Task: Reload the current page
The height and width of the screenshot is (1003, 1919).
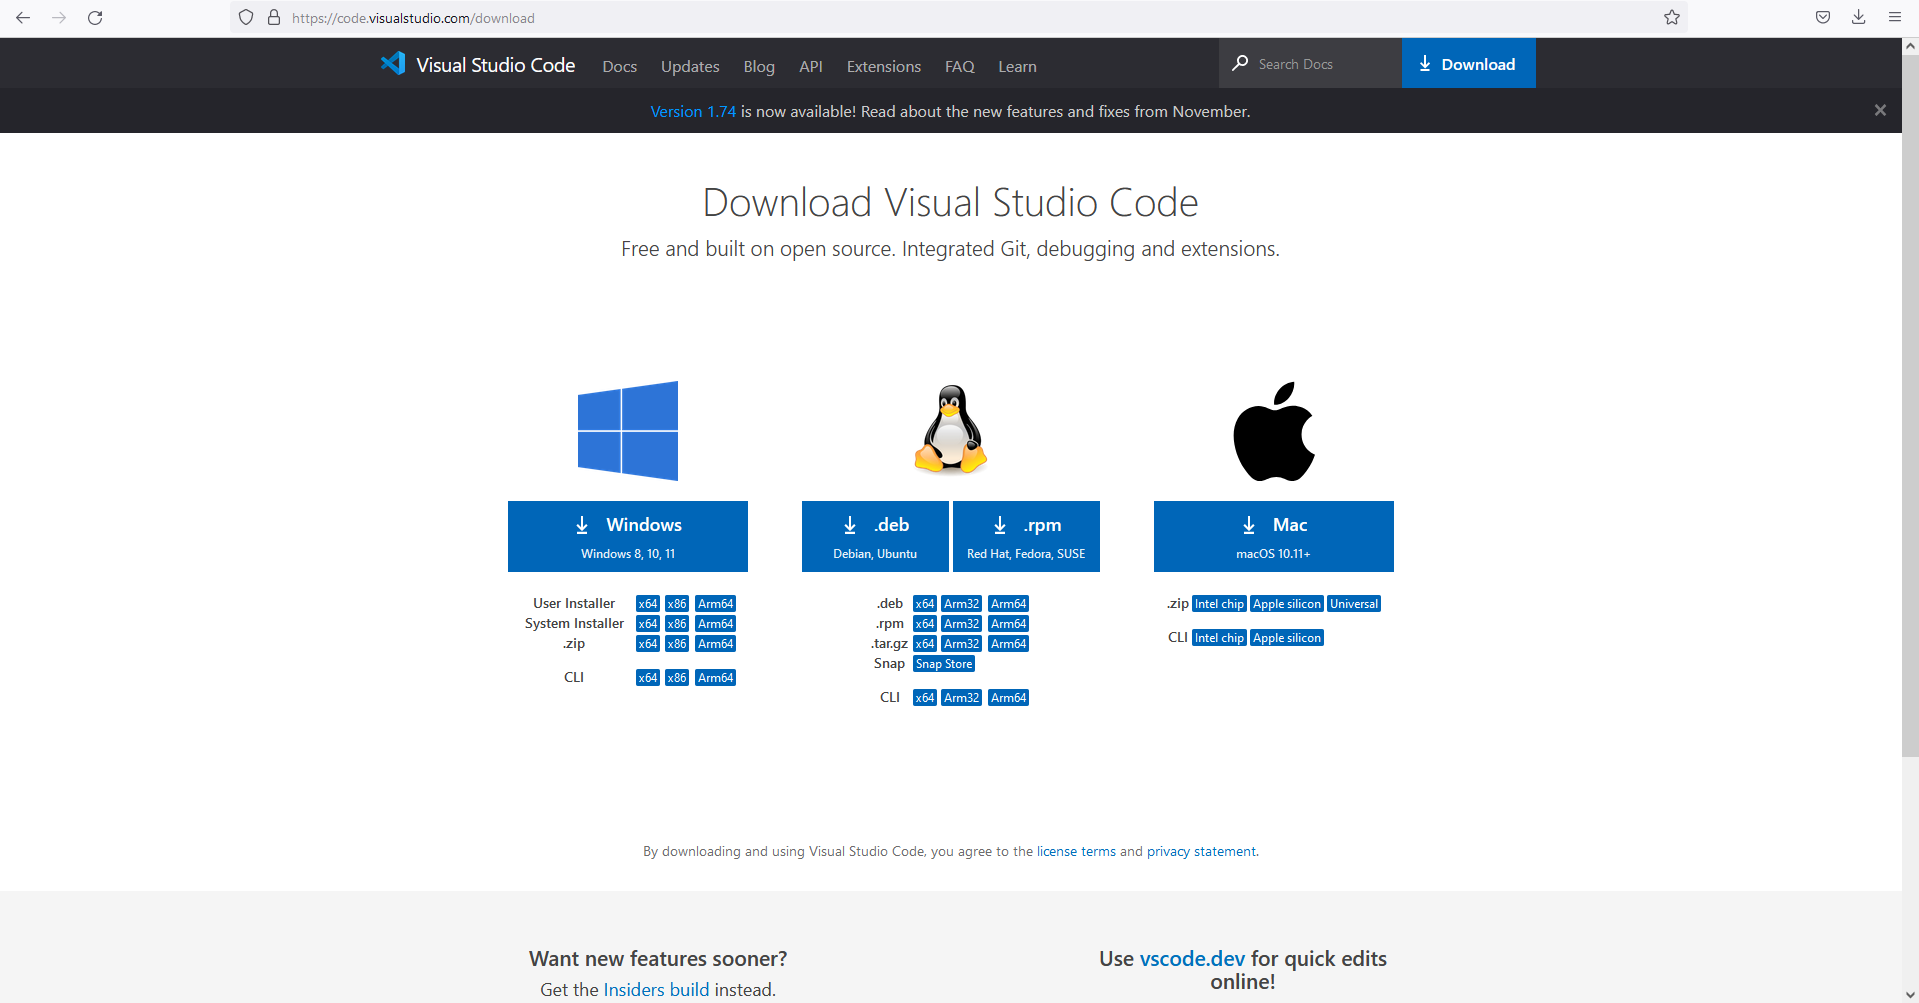Action: coord(95,18)
